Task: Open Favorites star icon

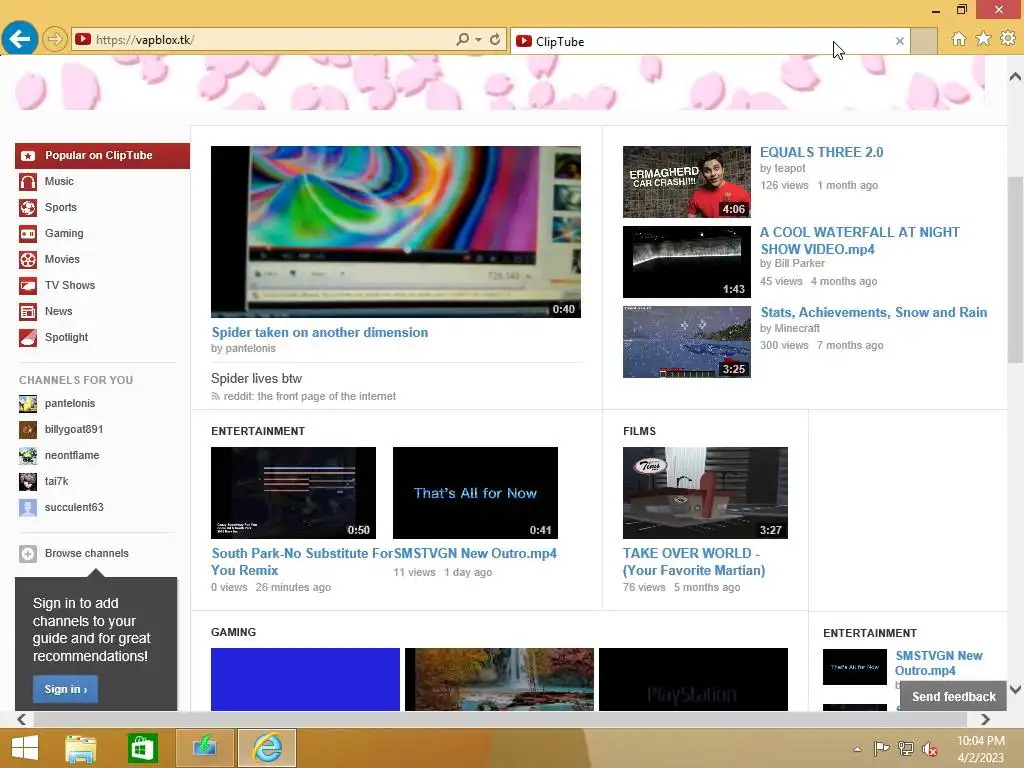Action: pos(983,39)
